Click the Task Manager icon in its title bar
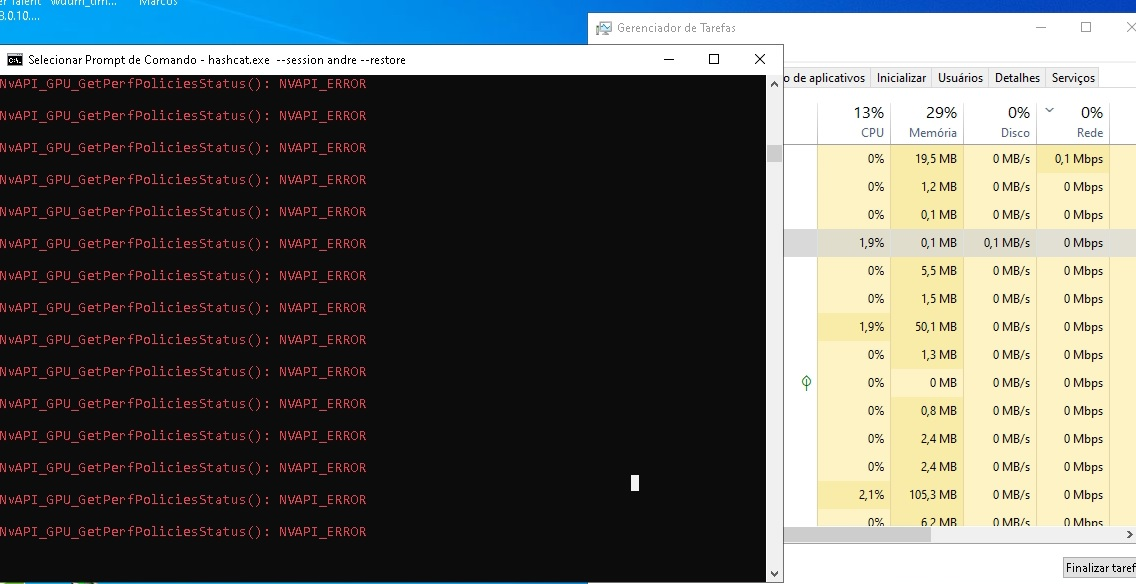The image size is (1136, 584). point(603,28)
